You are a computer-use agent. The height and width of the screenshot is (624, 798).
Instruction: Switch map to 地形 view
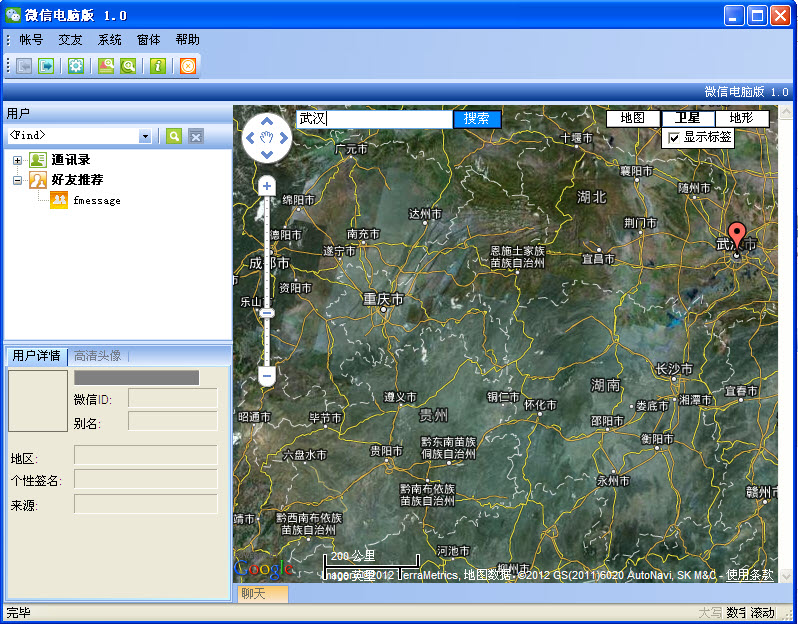(741, 118)
